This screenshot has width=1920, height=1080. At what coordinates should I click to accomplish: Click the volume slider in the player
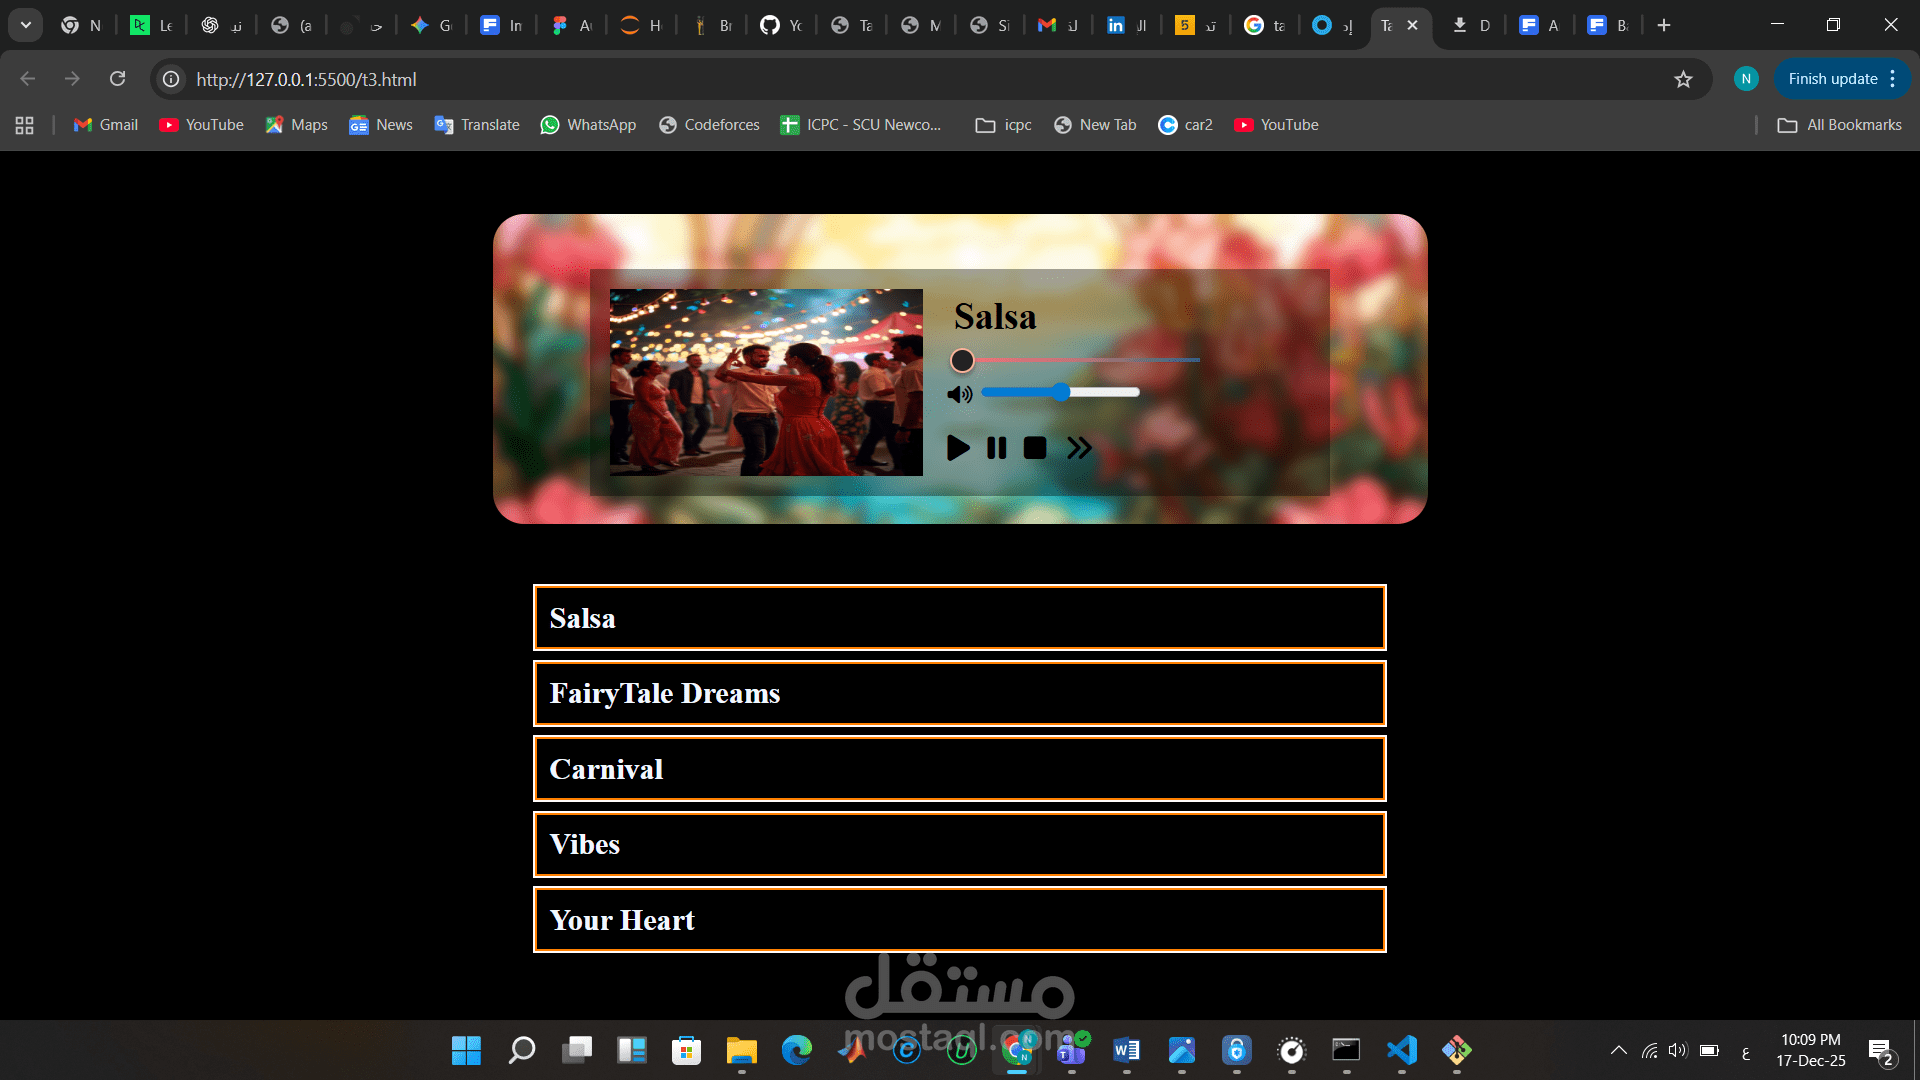[x=1060, y=392]
